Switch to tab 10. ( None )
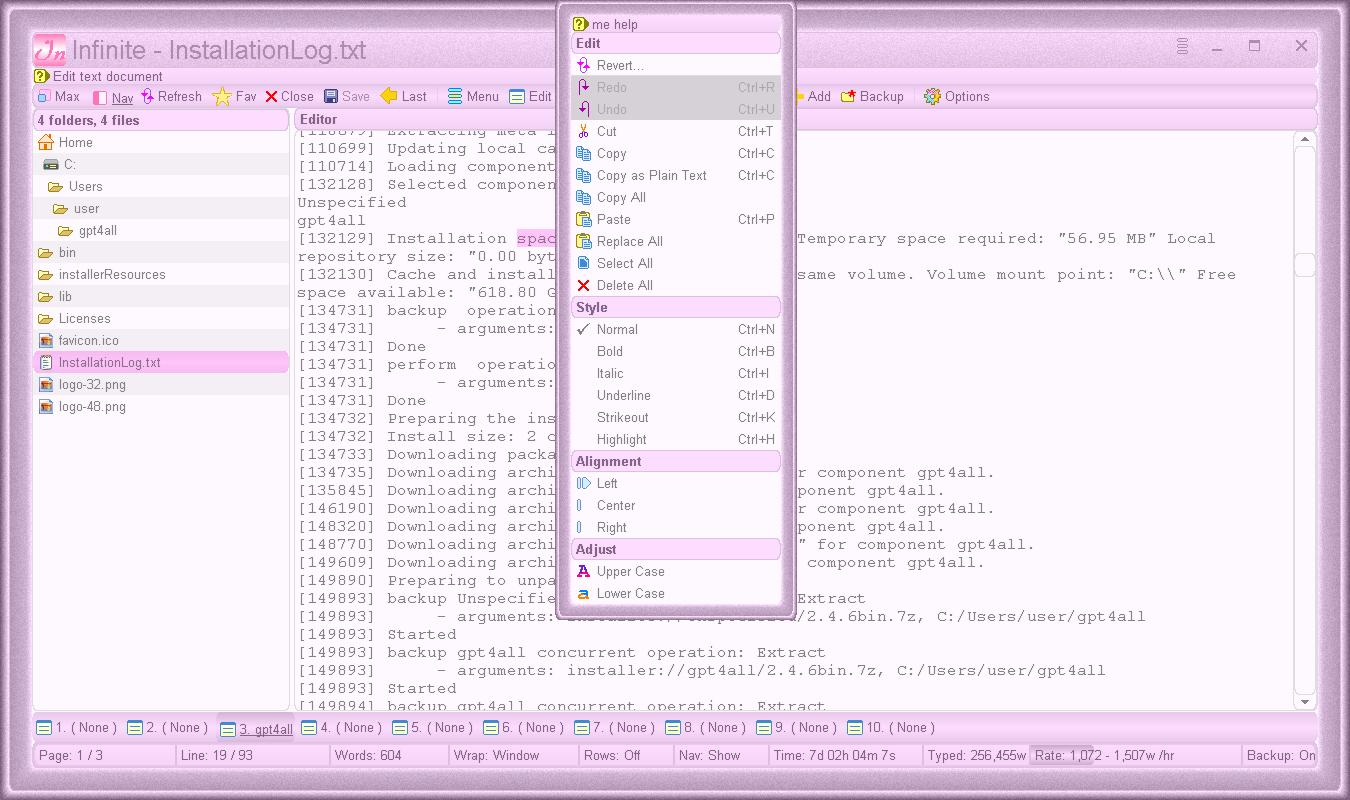The image size is (1350, 800). click(x=892, y=728)
